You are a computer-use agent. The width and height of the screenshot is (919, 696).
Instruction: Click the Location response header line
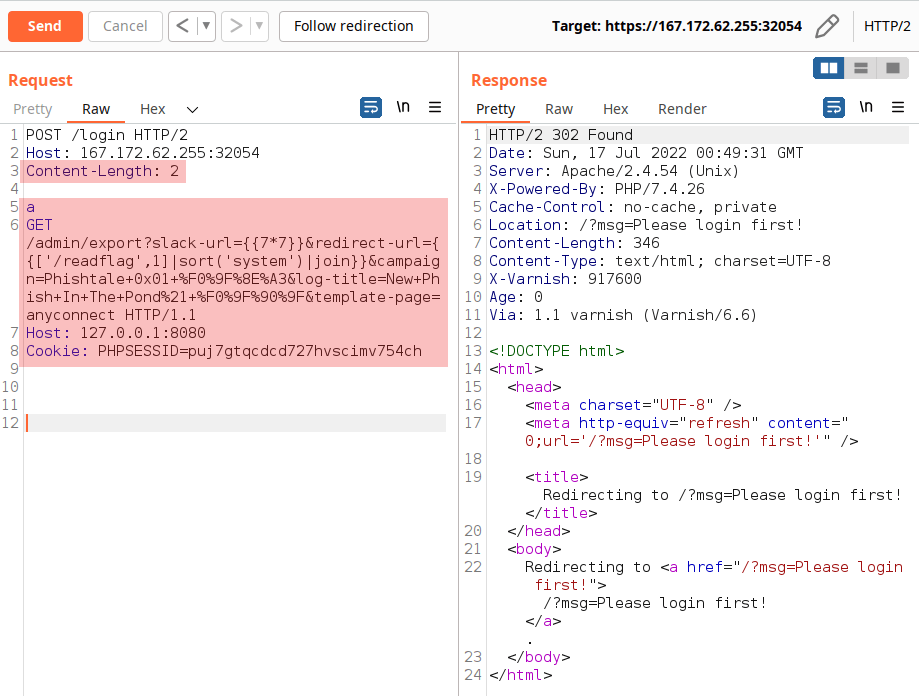[x=645, y=225]
